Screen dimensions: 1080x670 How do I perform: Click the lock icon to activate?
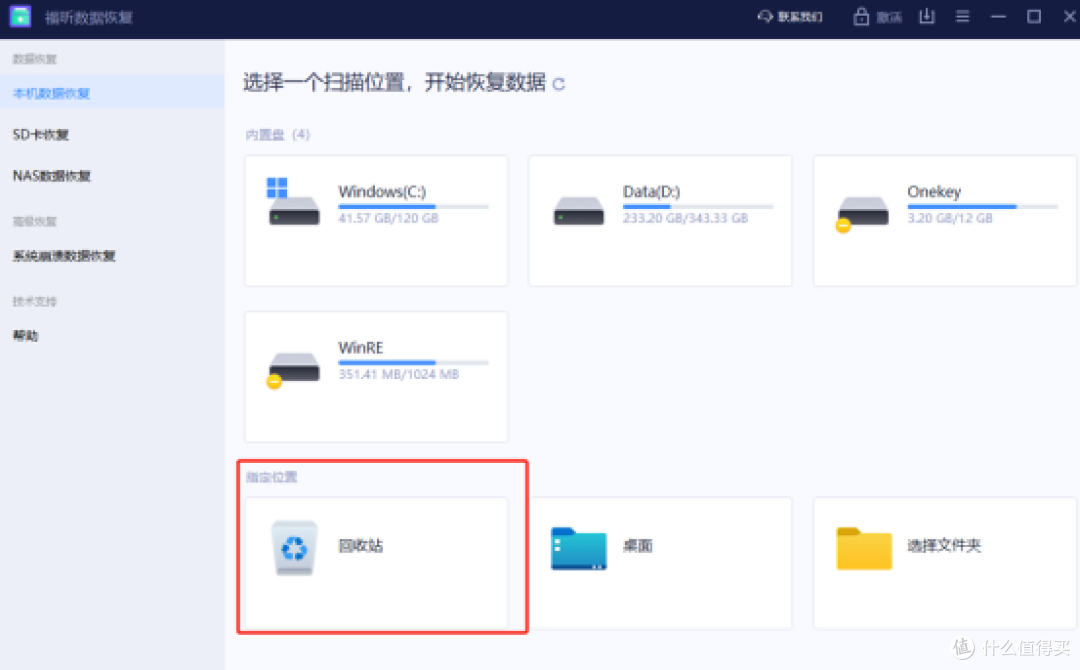861,17
